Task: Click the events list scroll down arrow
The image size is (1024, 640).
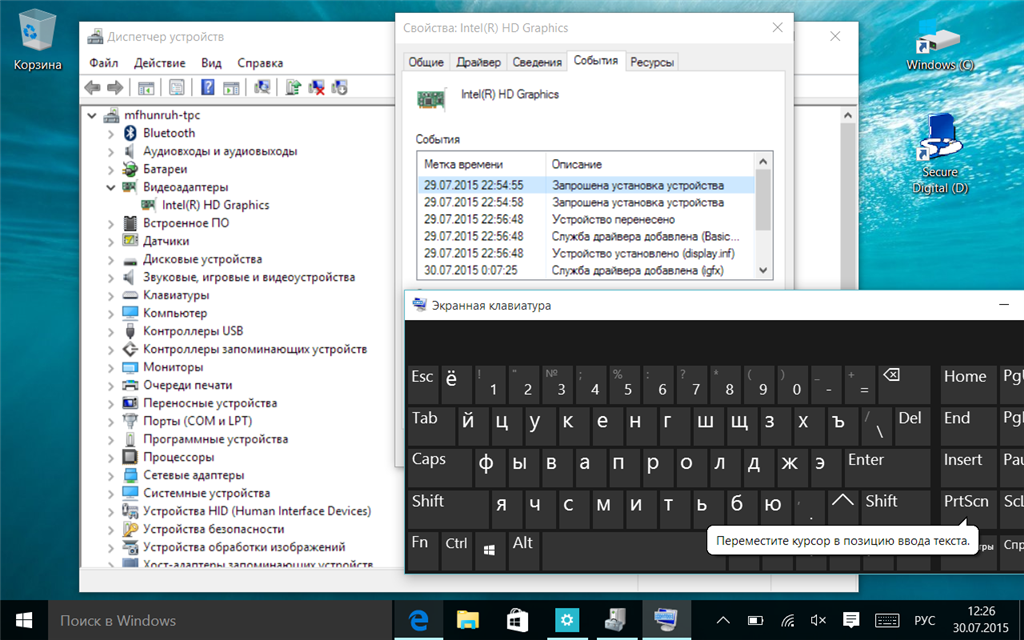Action: pos(763,270)
